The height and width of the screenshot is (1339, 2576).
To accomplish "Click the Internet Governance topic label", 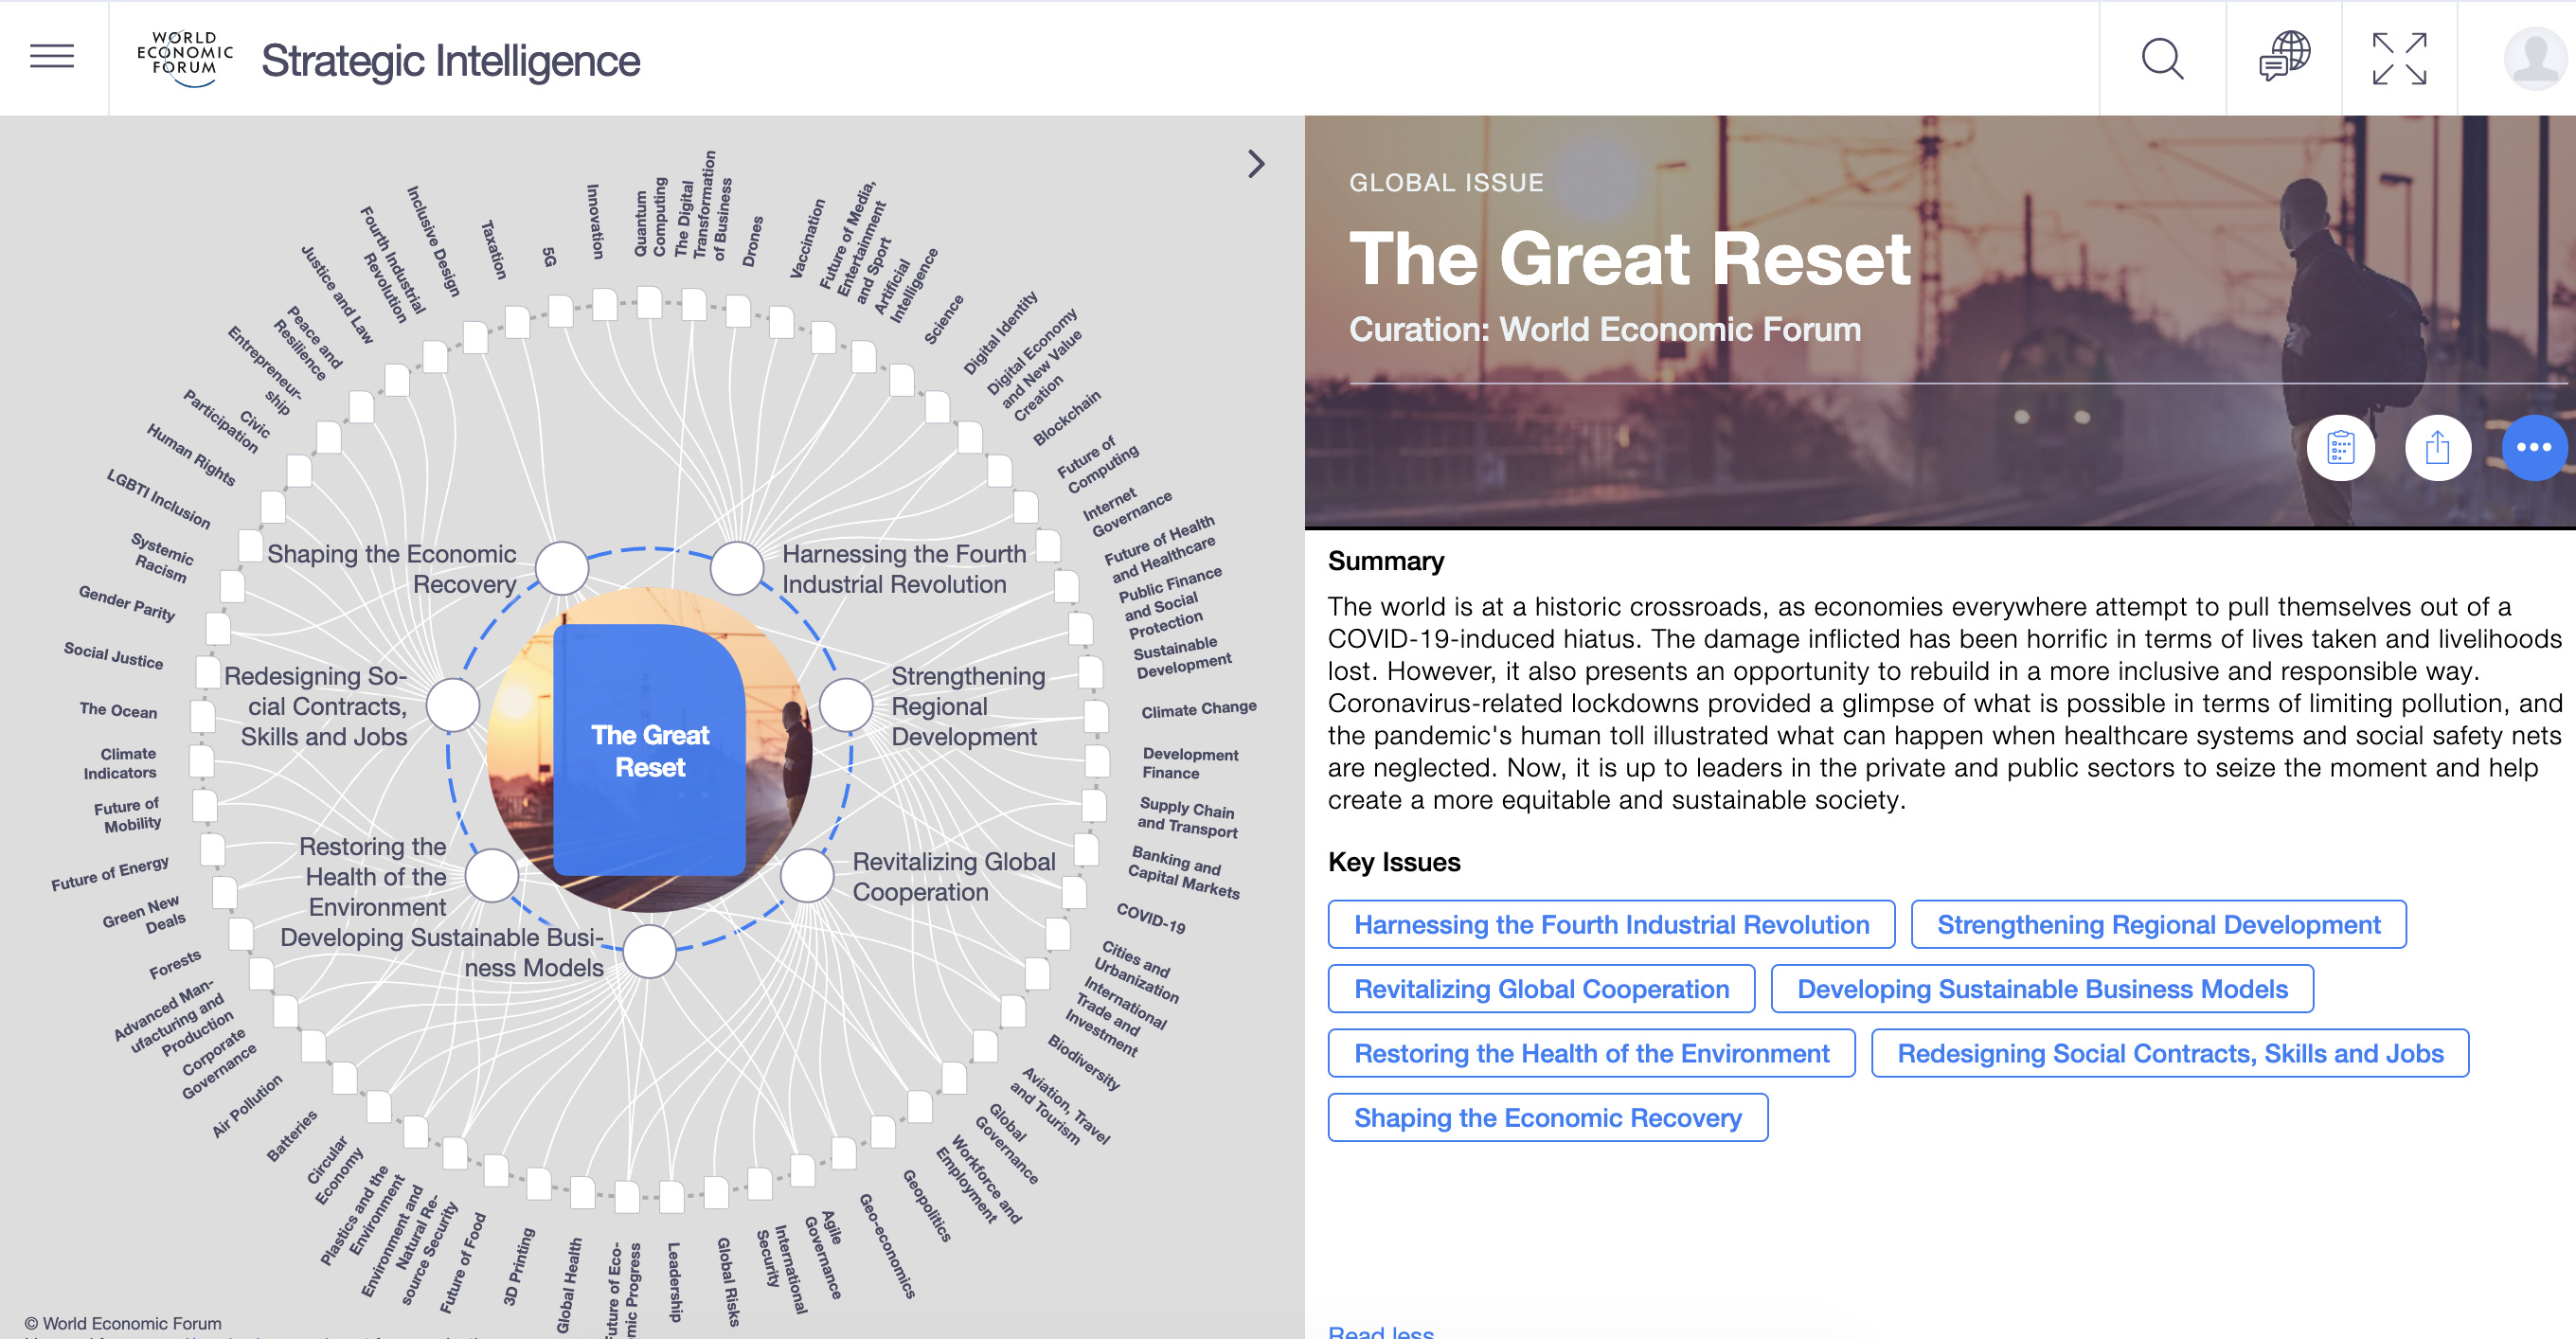I will 1126,511.
